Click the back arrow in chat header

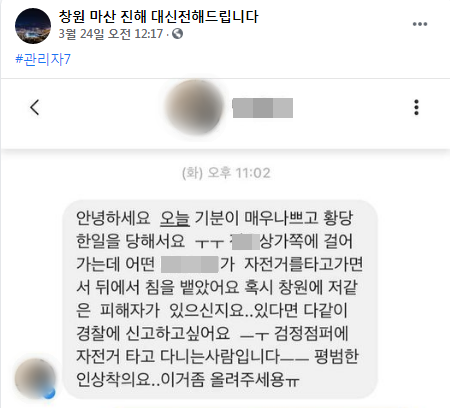35,107
